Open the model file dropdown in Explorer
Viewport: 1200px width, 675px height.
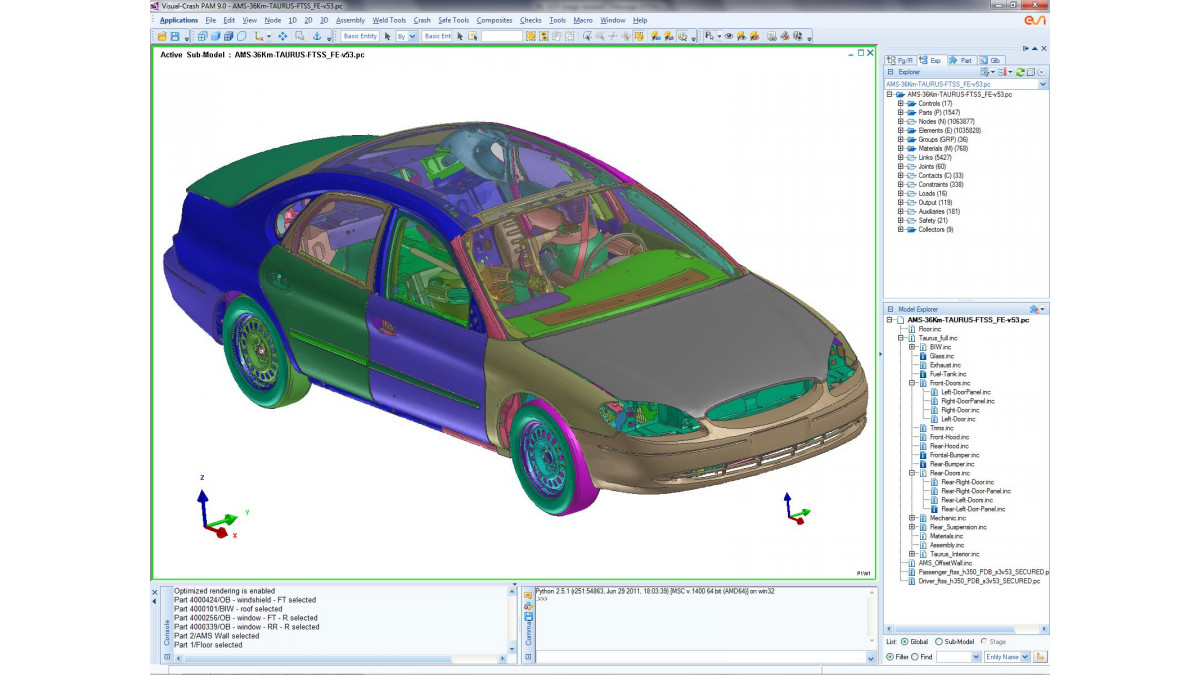click(x=1043, y=85)
